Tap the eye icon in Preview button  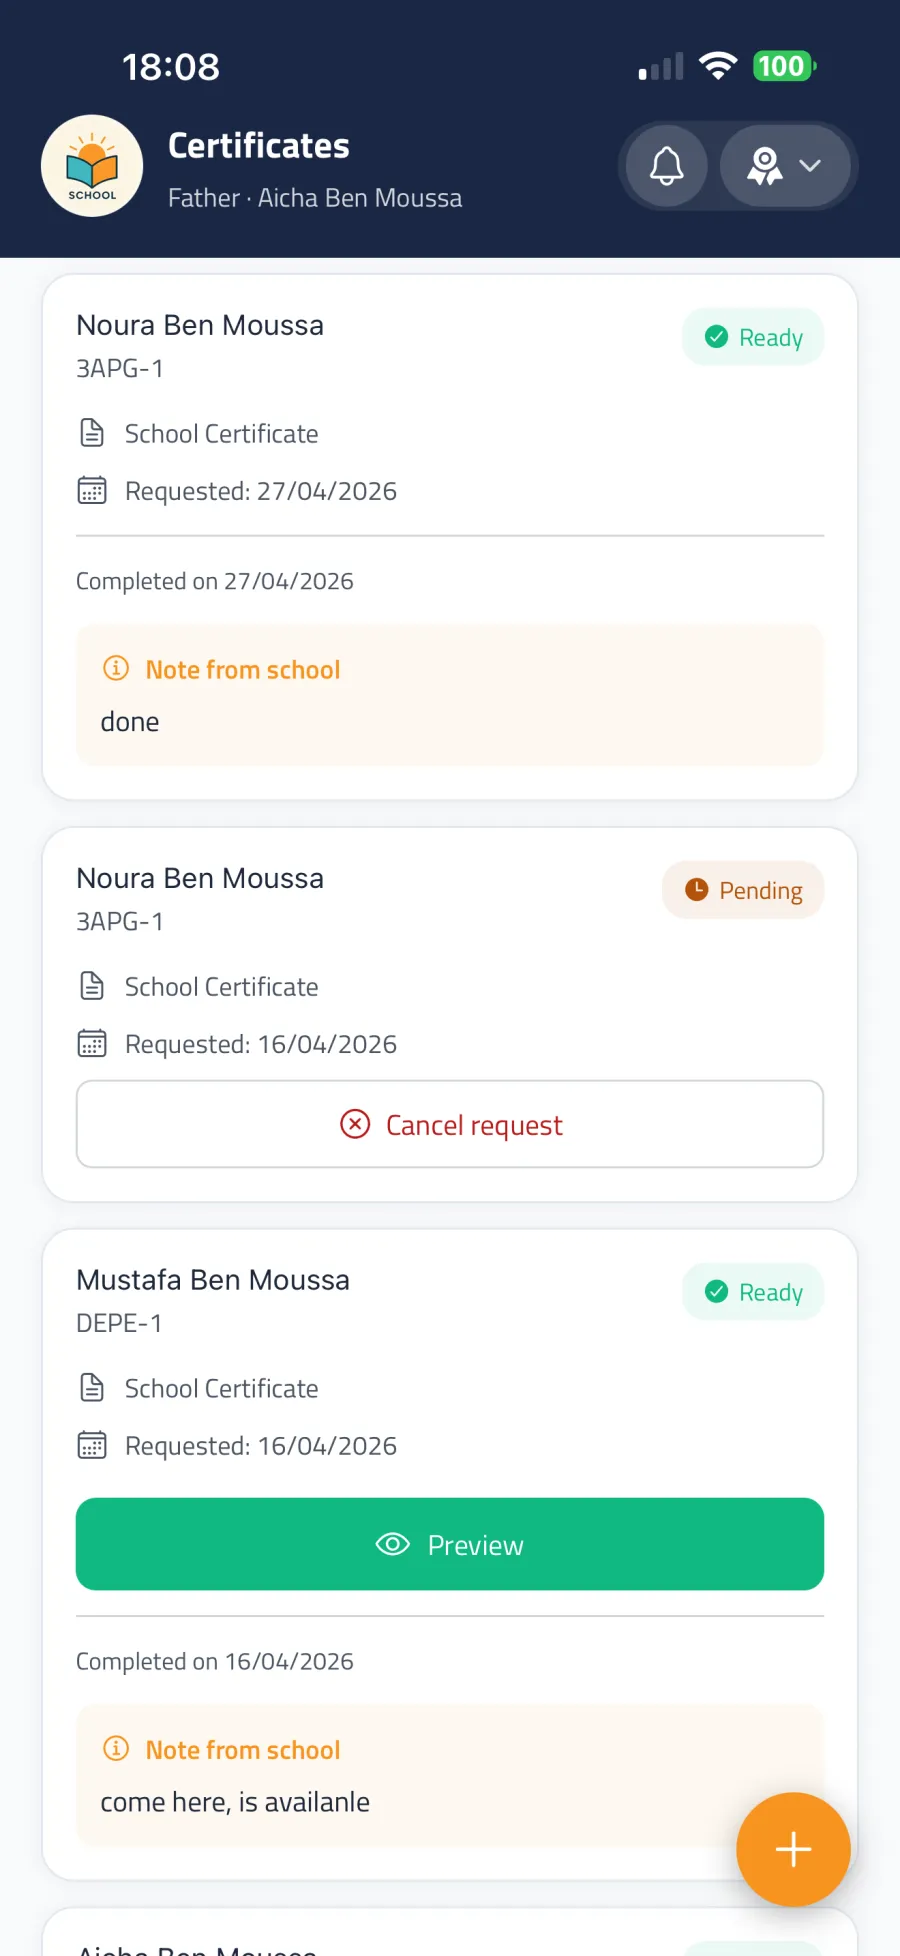pyautogui.click(x=393, y=1544)
